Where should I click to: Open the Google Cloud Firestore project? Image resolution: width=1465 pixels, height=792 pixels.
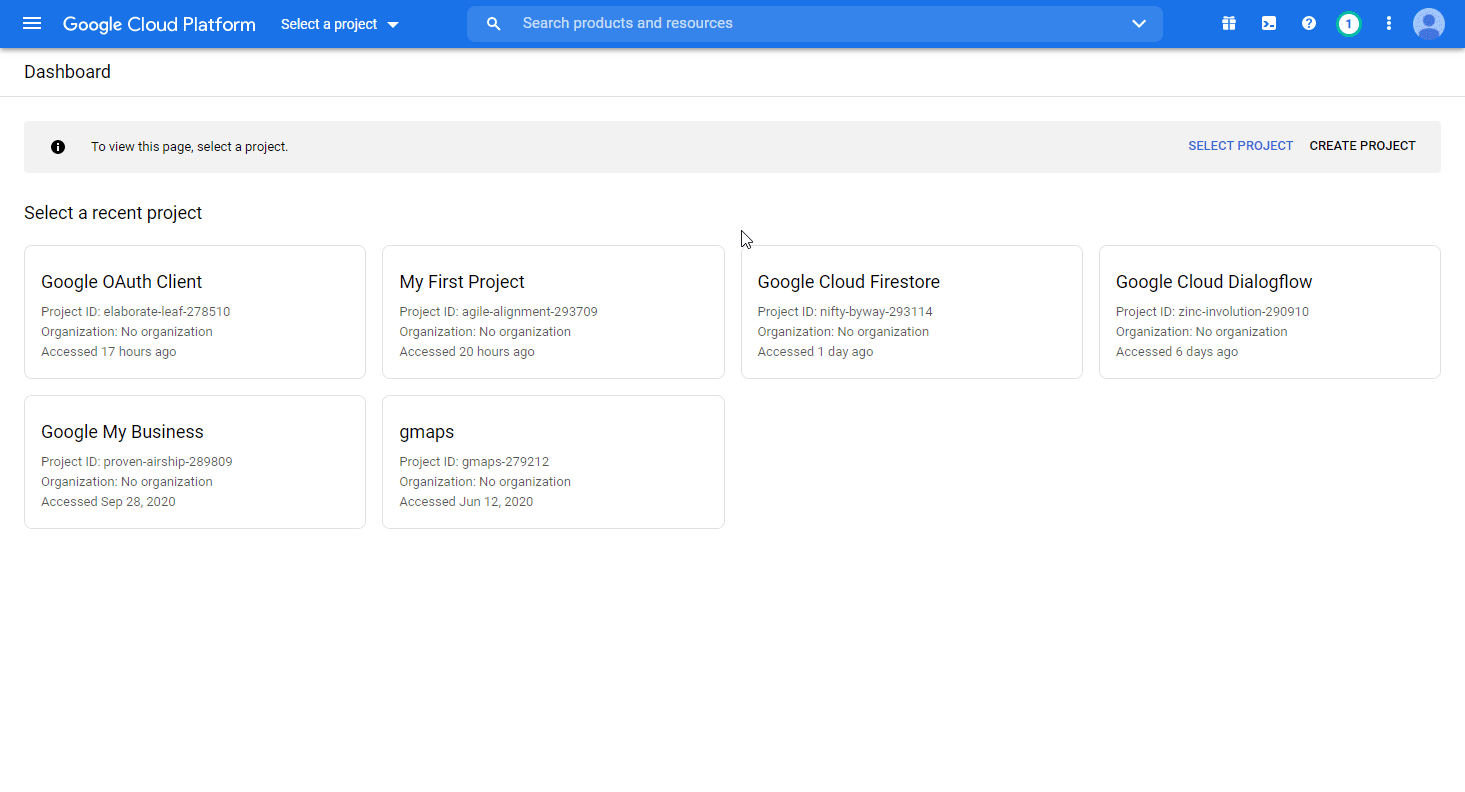tap(911, 312)
